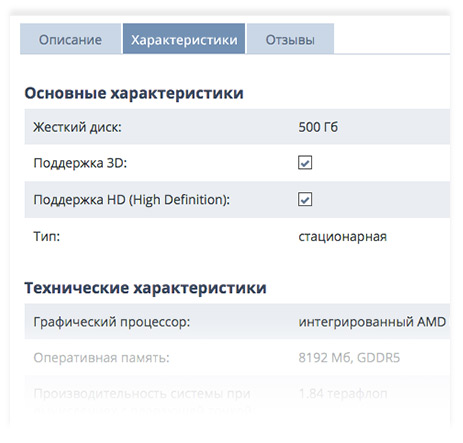Select the Тип label

coord(47,236)
